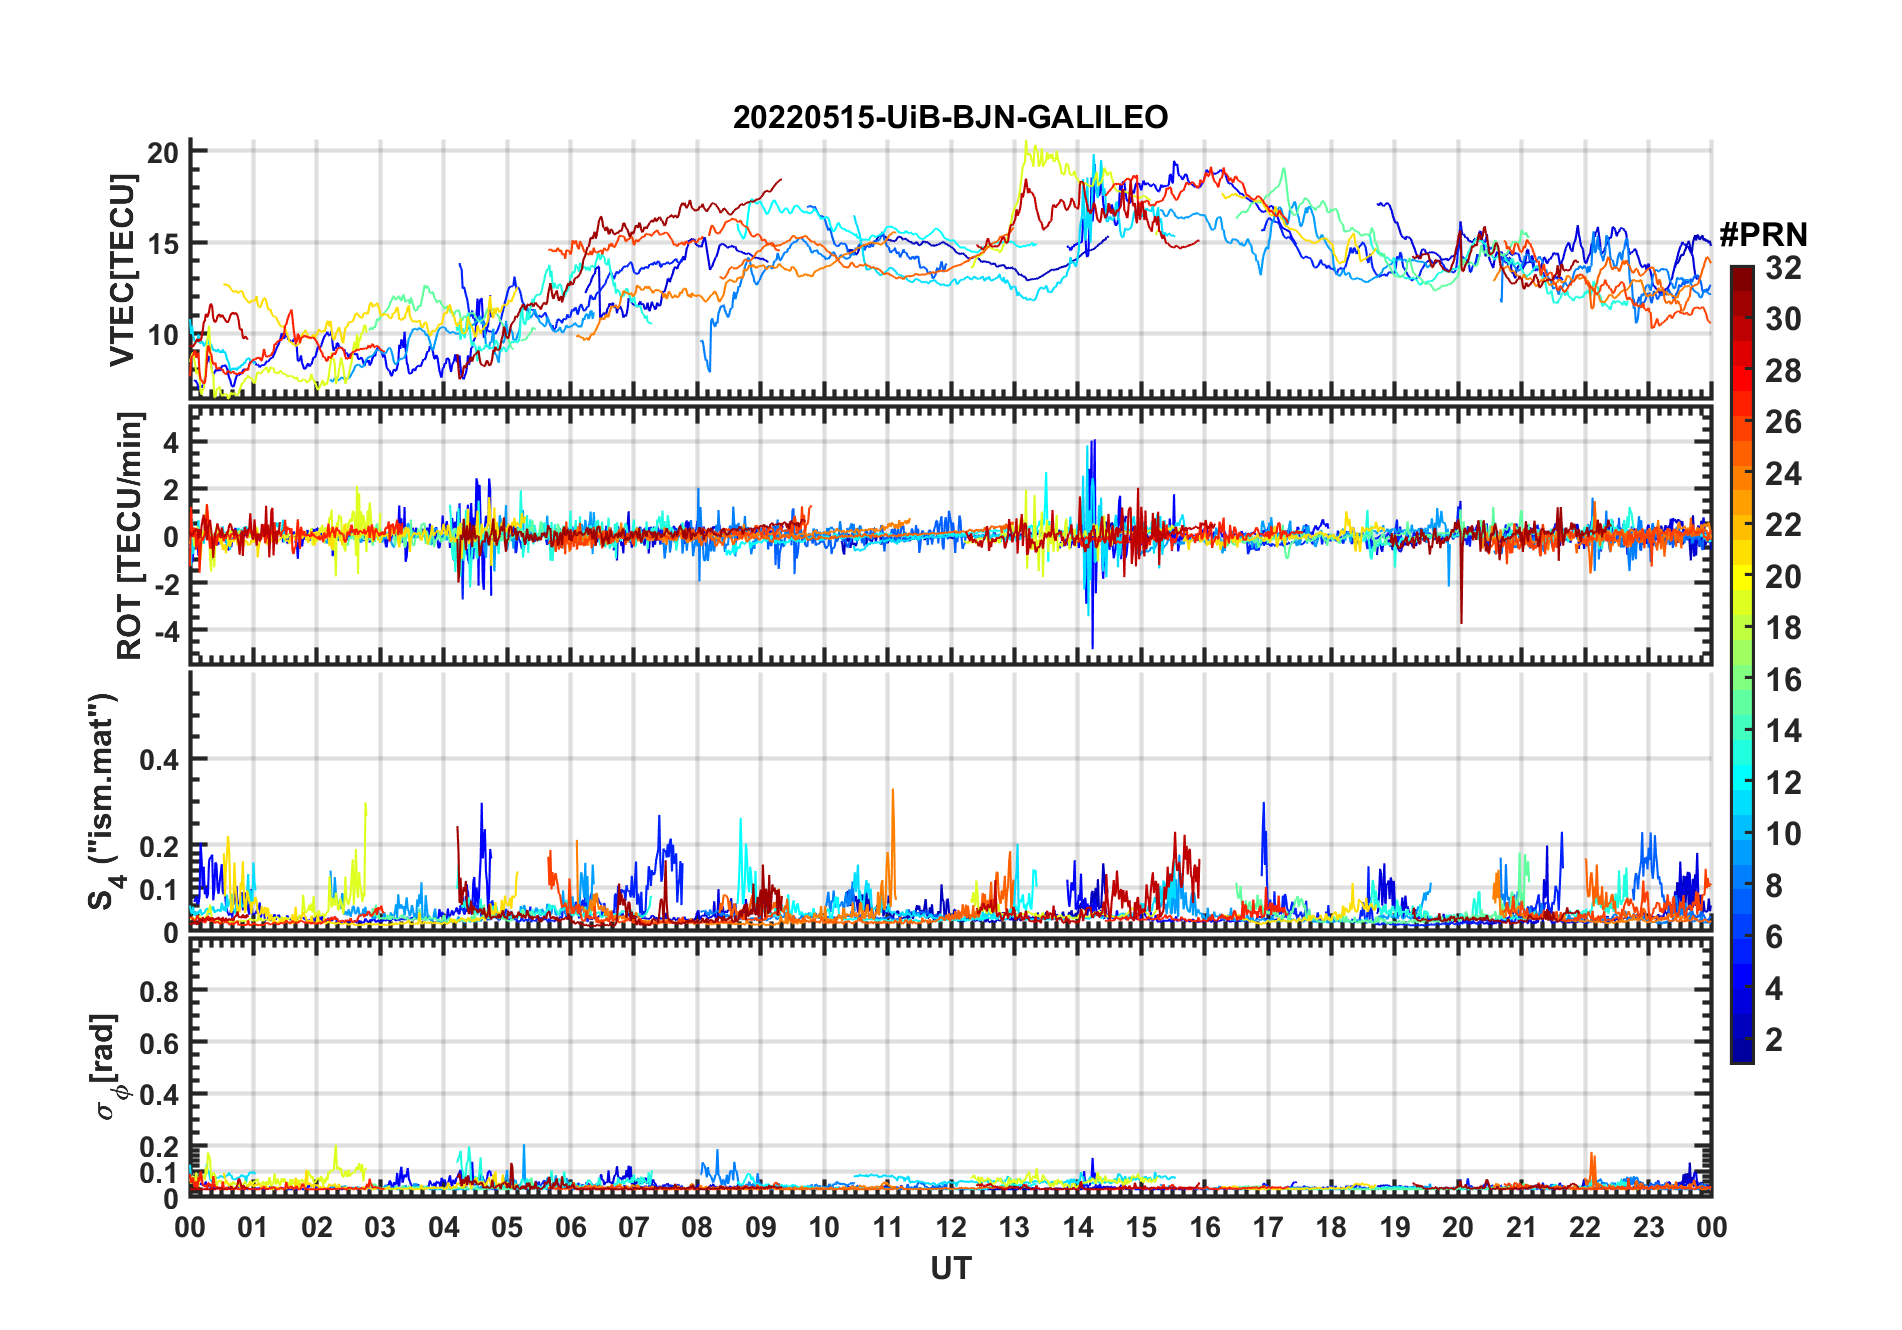Select the "ROT [TECU/min]" y-axis label
This screenshot has width=1902, height=1330.
click(130, 535)
